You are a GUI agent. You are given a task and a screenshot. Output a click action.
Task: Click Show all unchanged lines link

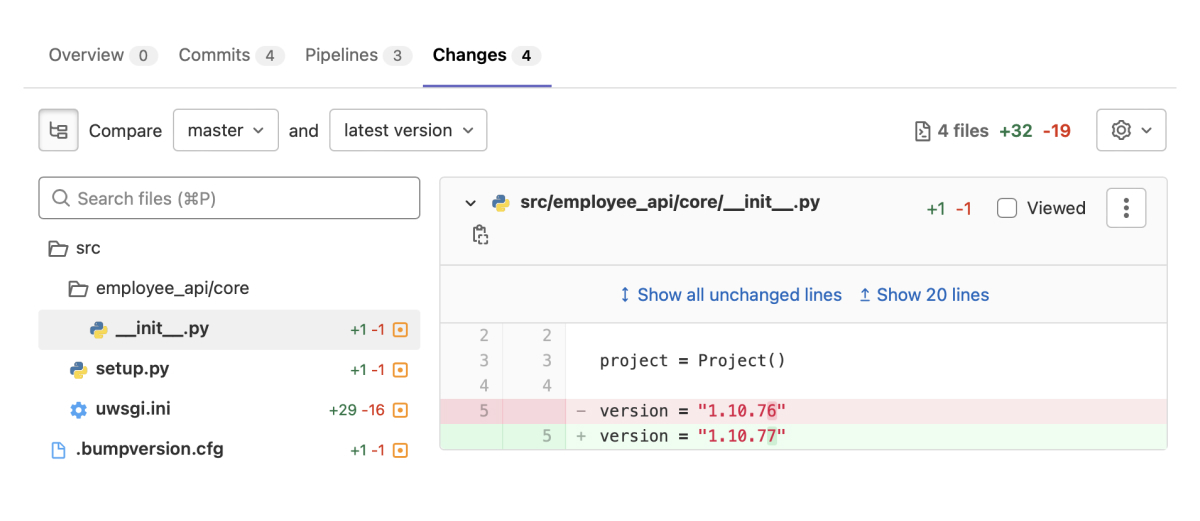[x=730, y=295]
